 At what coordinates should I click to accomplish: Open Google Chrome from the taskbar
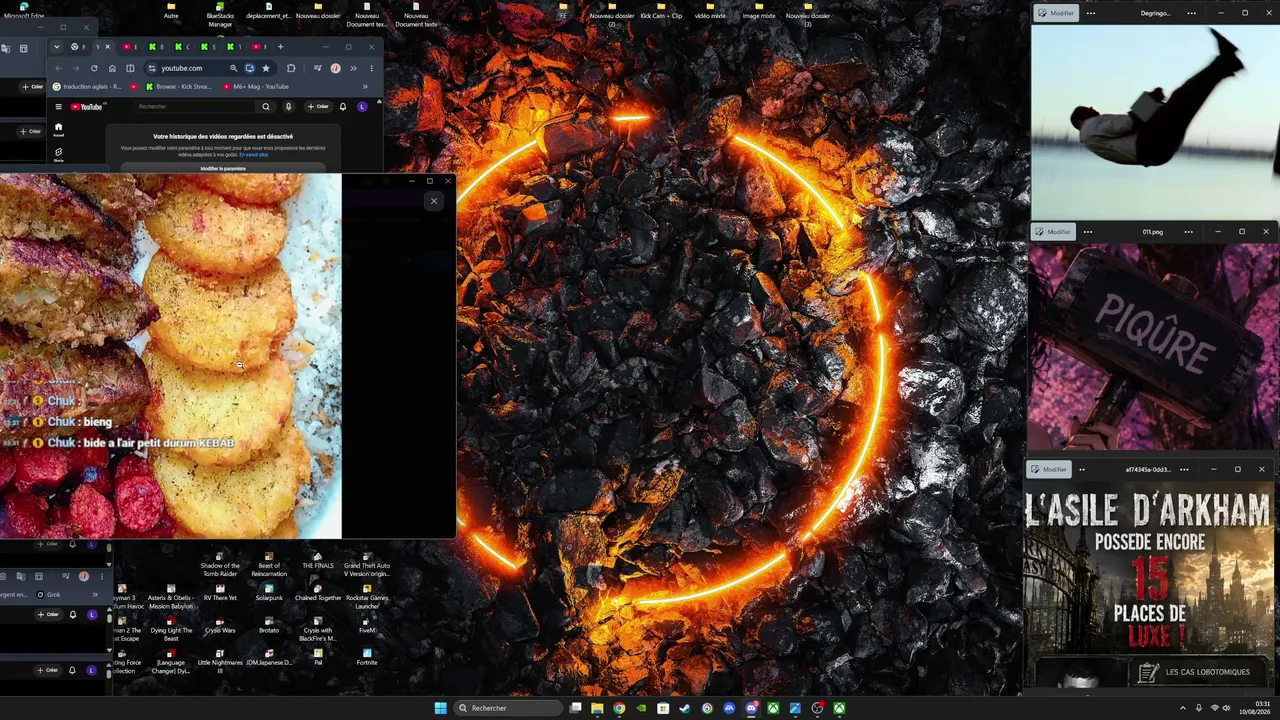[x=619, y=708]
